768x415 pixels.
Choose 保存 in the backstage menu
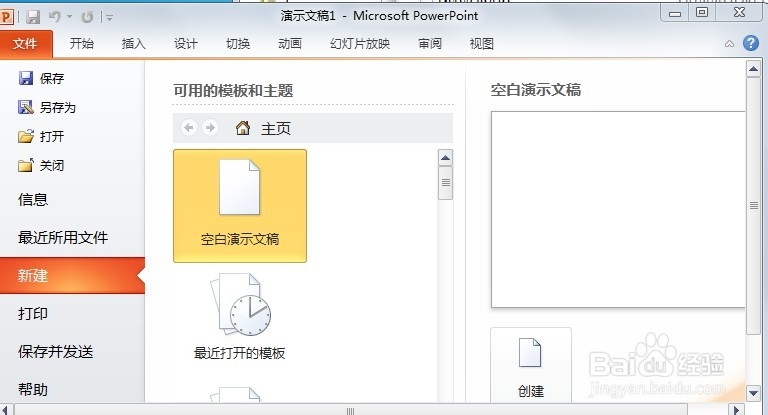tap(41, 78)
